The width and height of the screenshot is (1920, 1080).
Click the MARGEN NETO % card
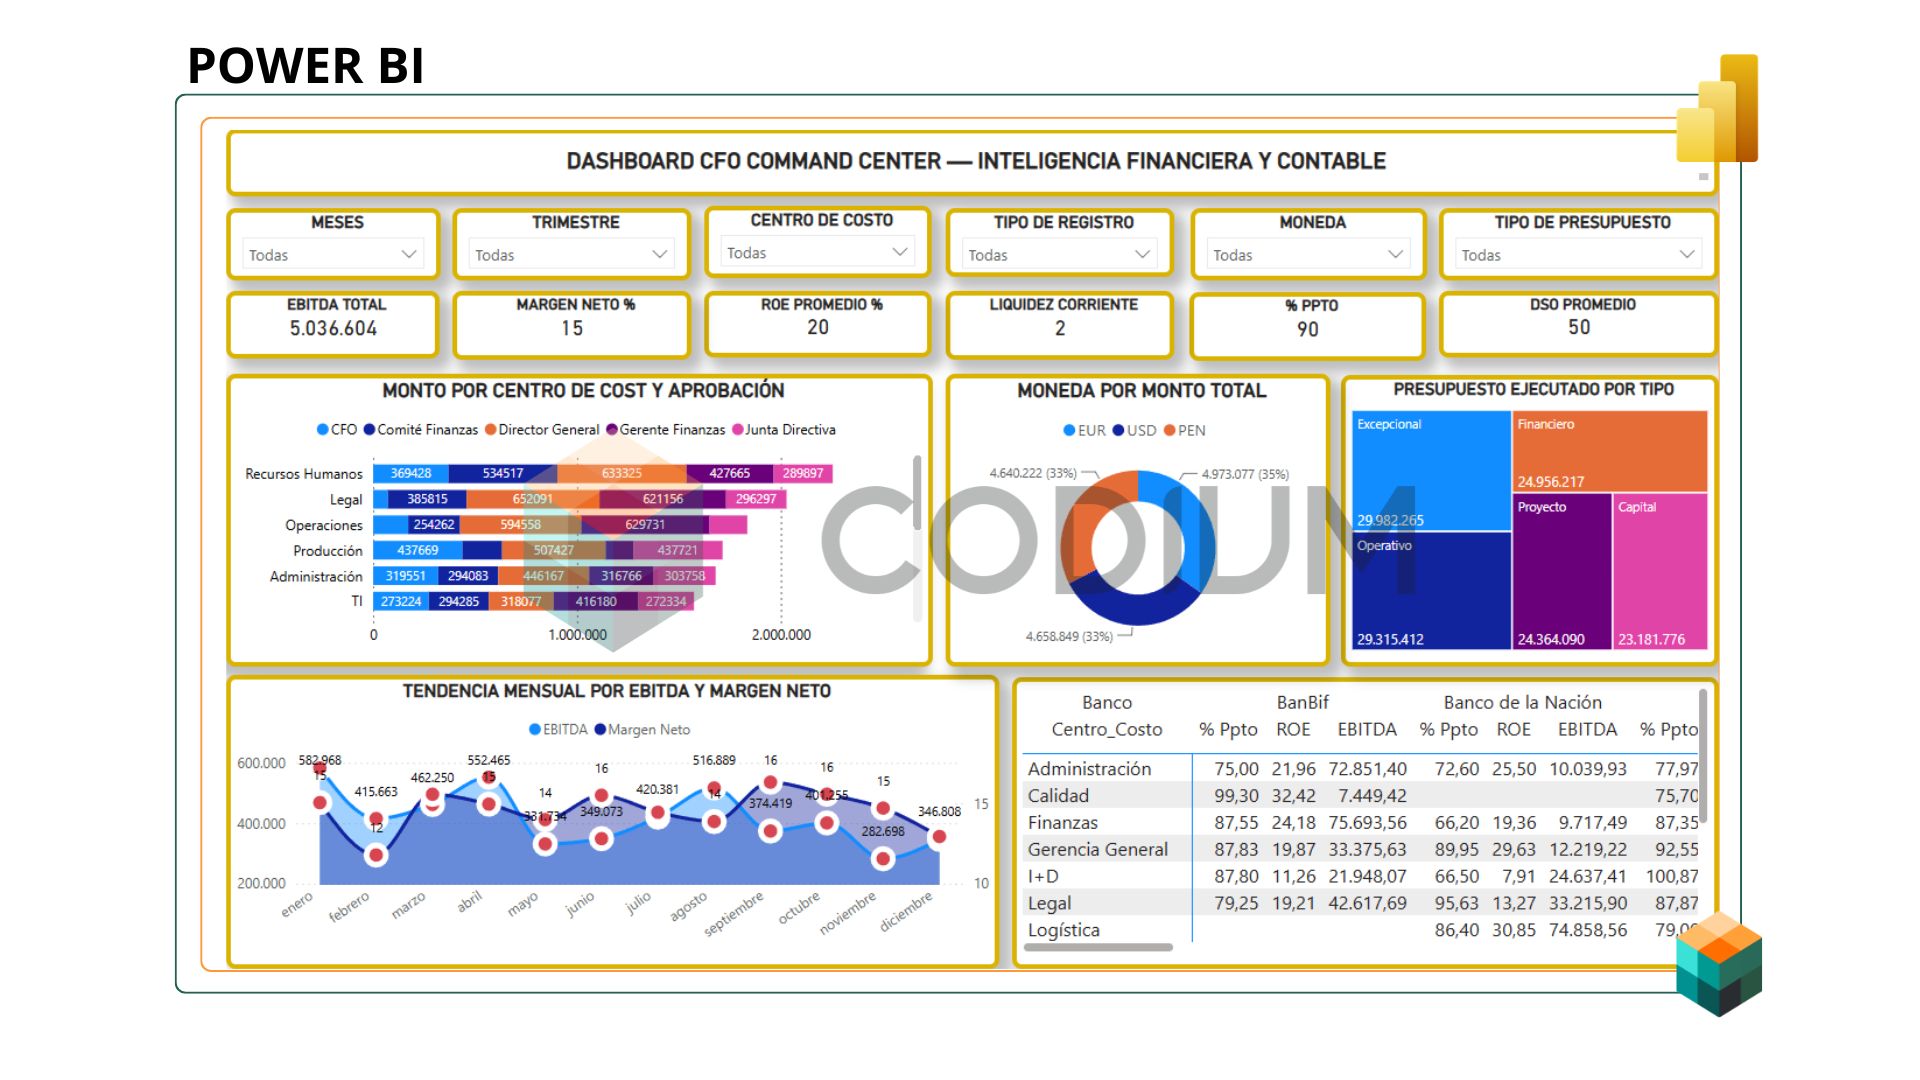pyautogui.click(x=572, y=324)
